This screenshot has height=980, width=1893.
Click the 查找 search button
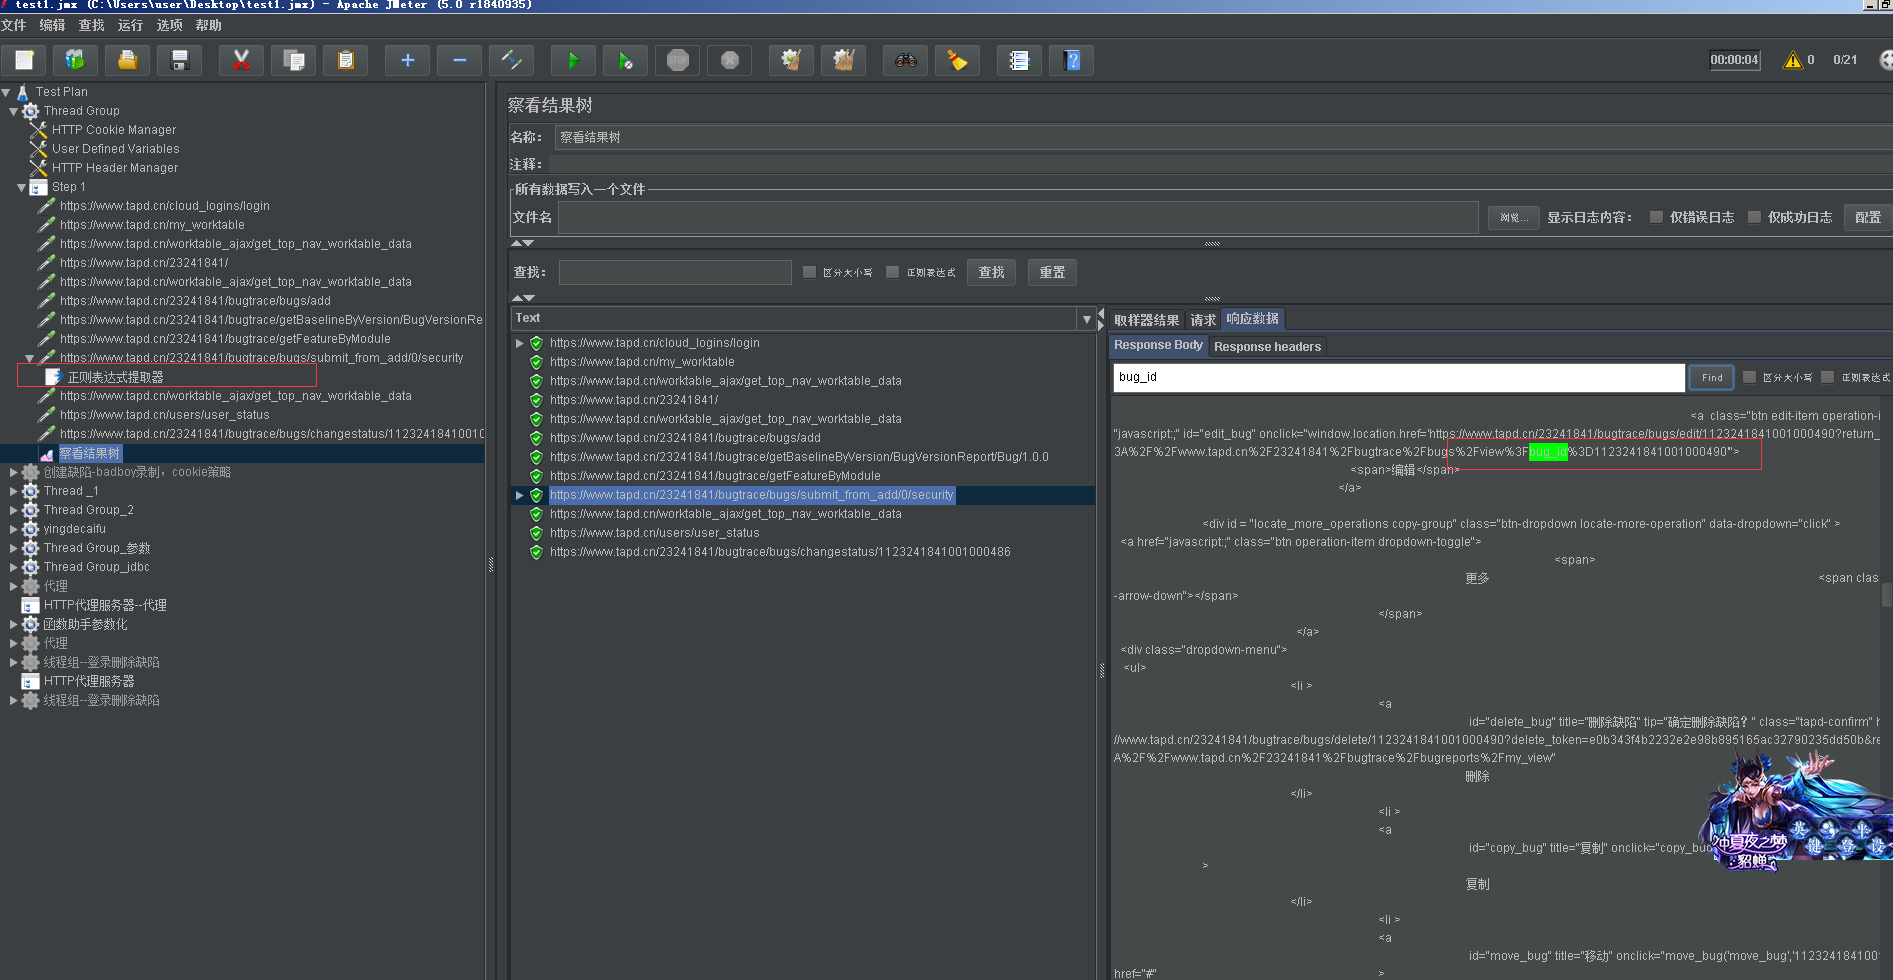(991, 272)
